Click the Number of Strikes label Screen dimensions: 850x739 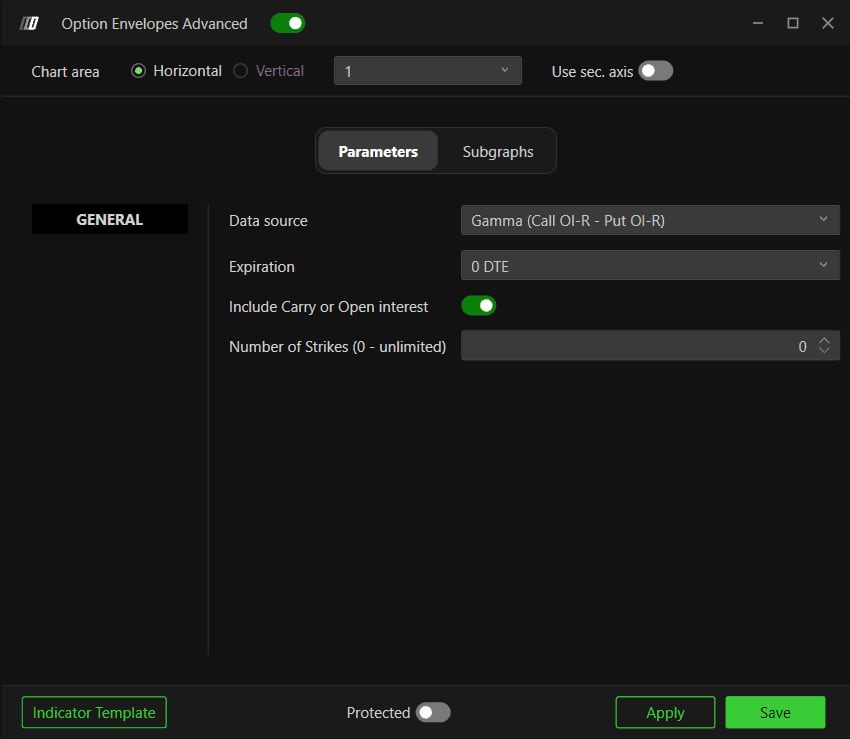tap(338, 346)
